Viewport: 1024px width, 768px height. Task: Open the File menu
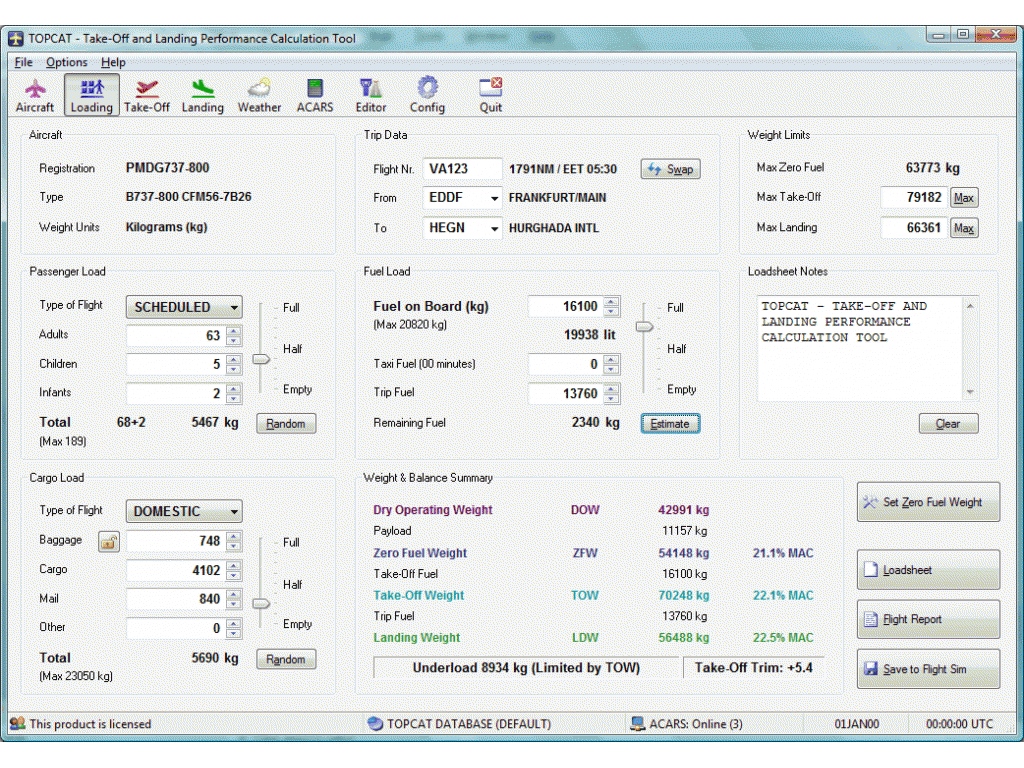(x=24, y=62)
